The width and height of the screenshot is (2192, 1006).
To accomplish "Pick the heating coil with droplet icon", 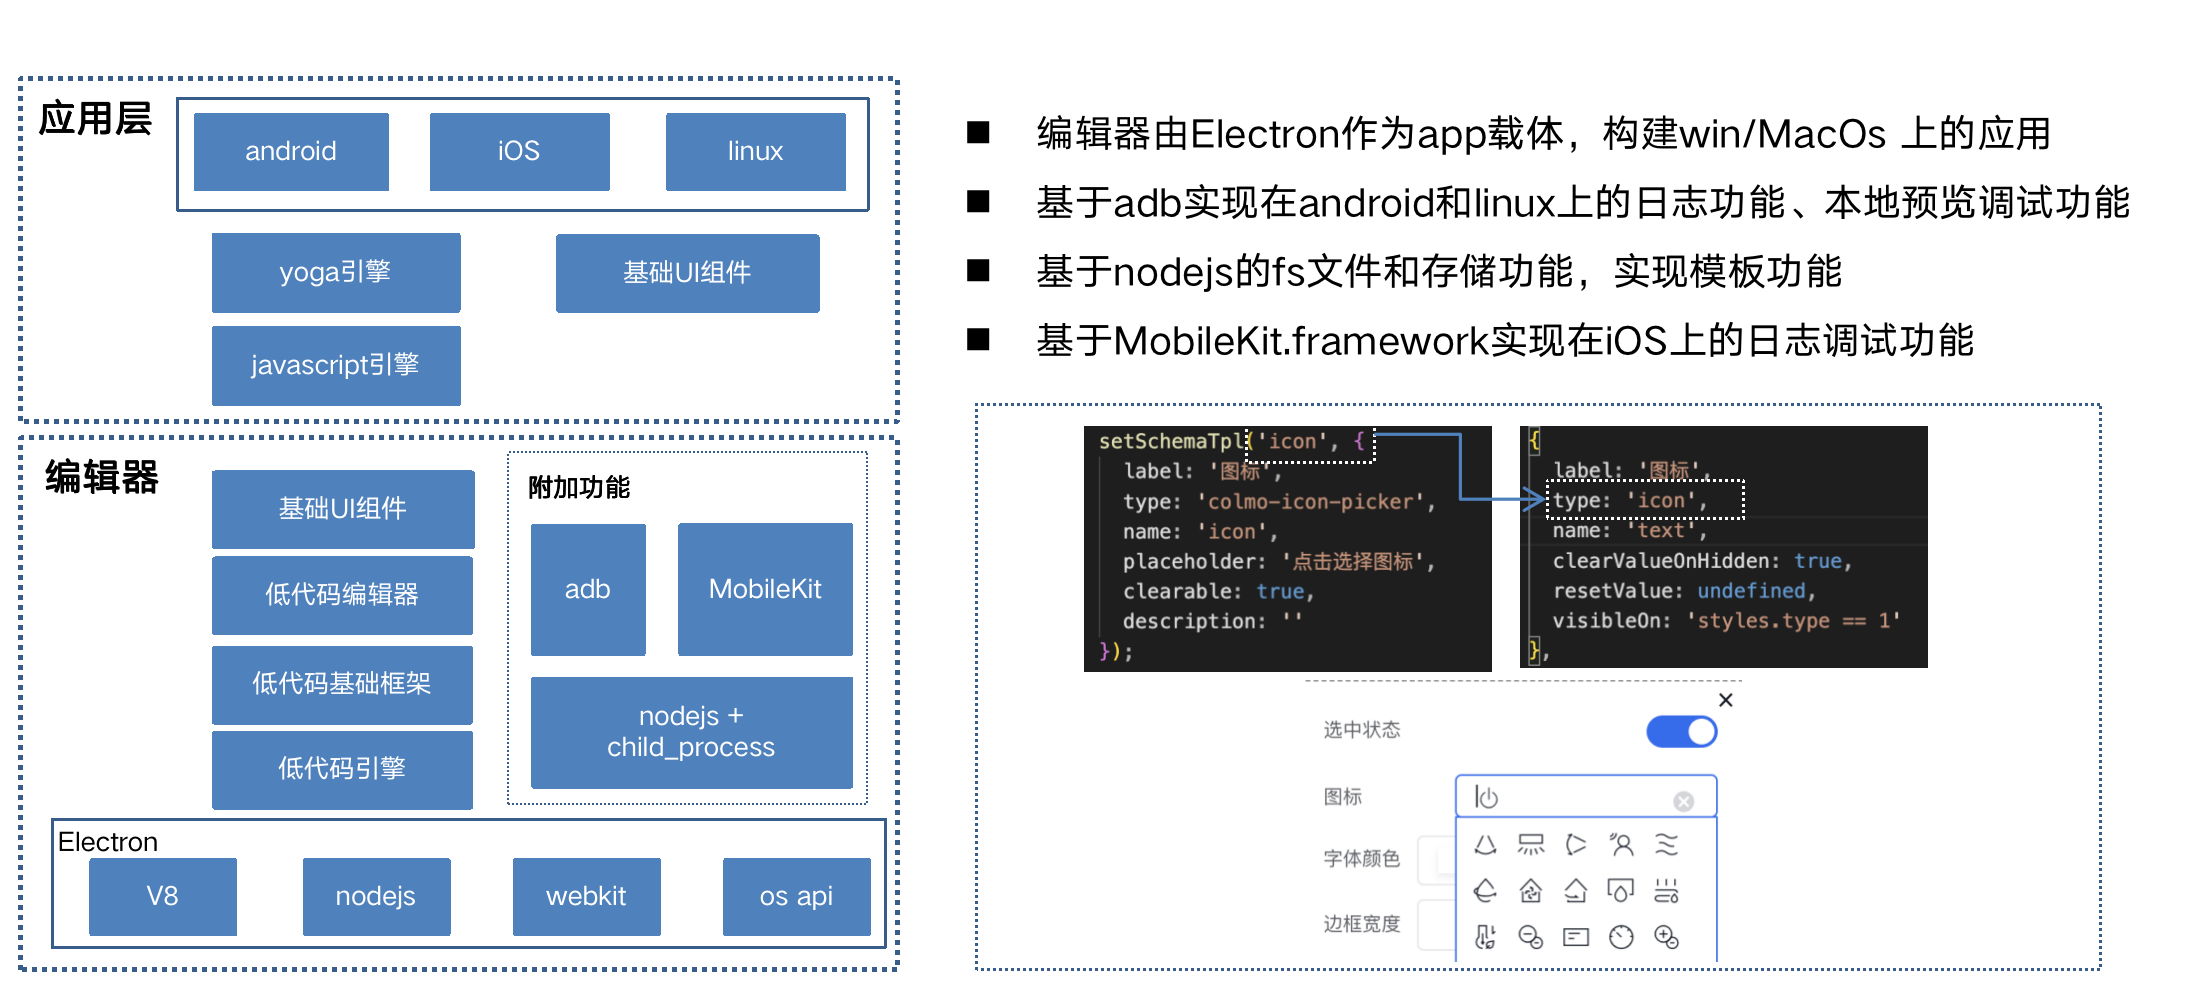I will [x=1666, y=890].
